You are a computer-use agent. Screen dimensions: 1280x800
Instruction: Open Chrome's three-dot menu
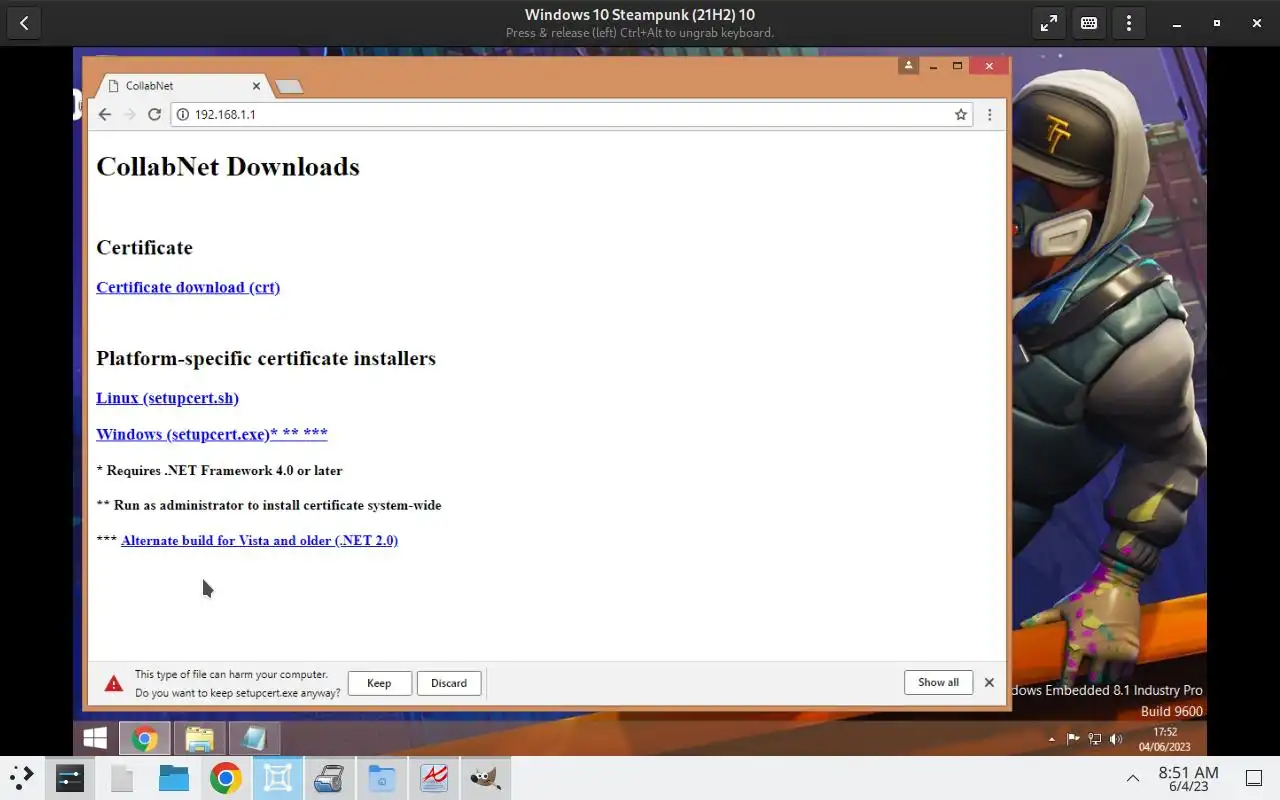coord(990,115)
